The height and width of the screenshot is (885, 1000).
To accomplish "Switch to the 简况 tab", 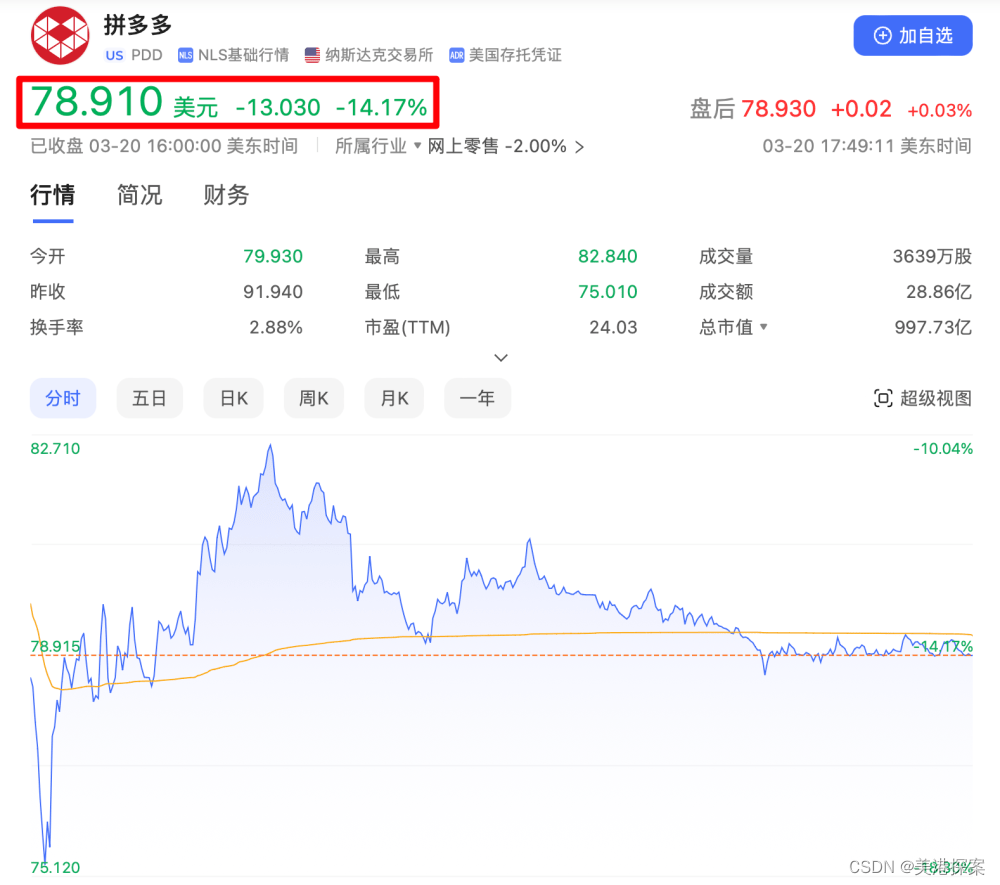I will pos(140,195).
